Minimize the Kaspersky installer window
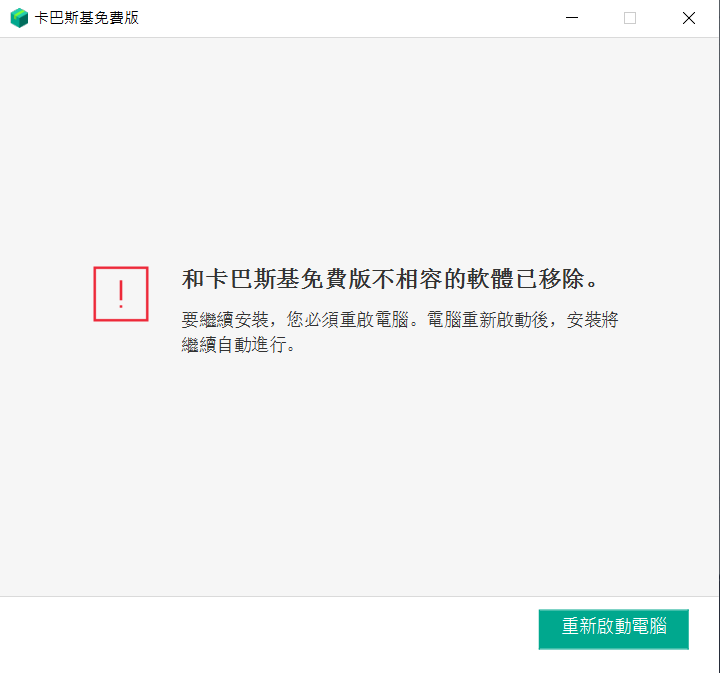The height and width of the screenshot is (673, 720). click(572, 18)
